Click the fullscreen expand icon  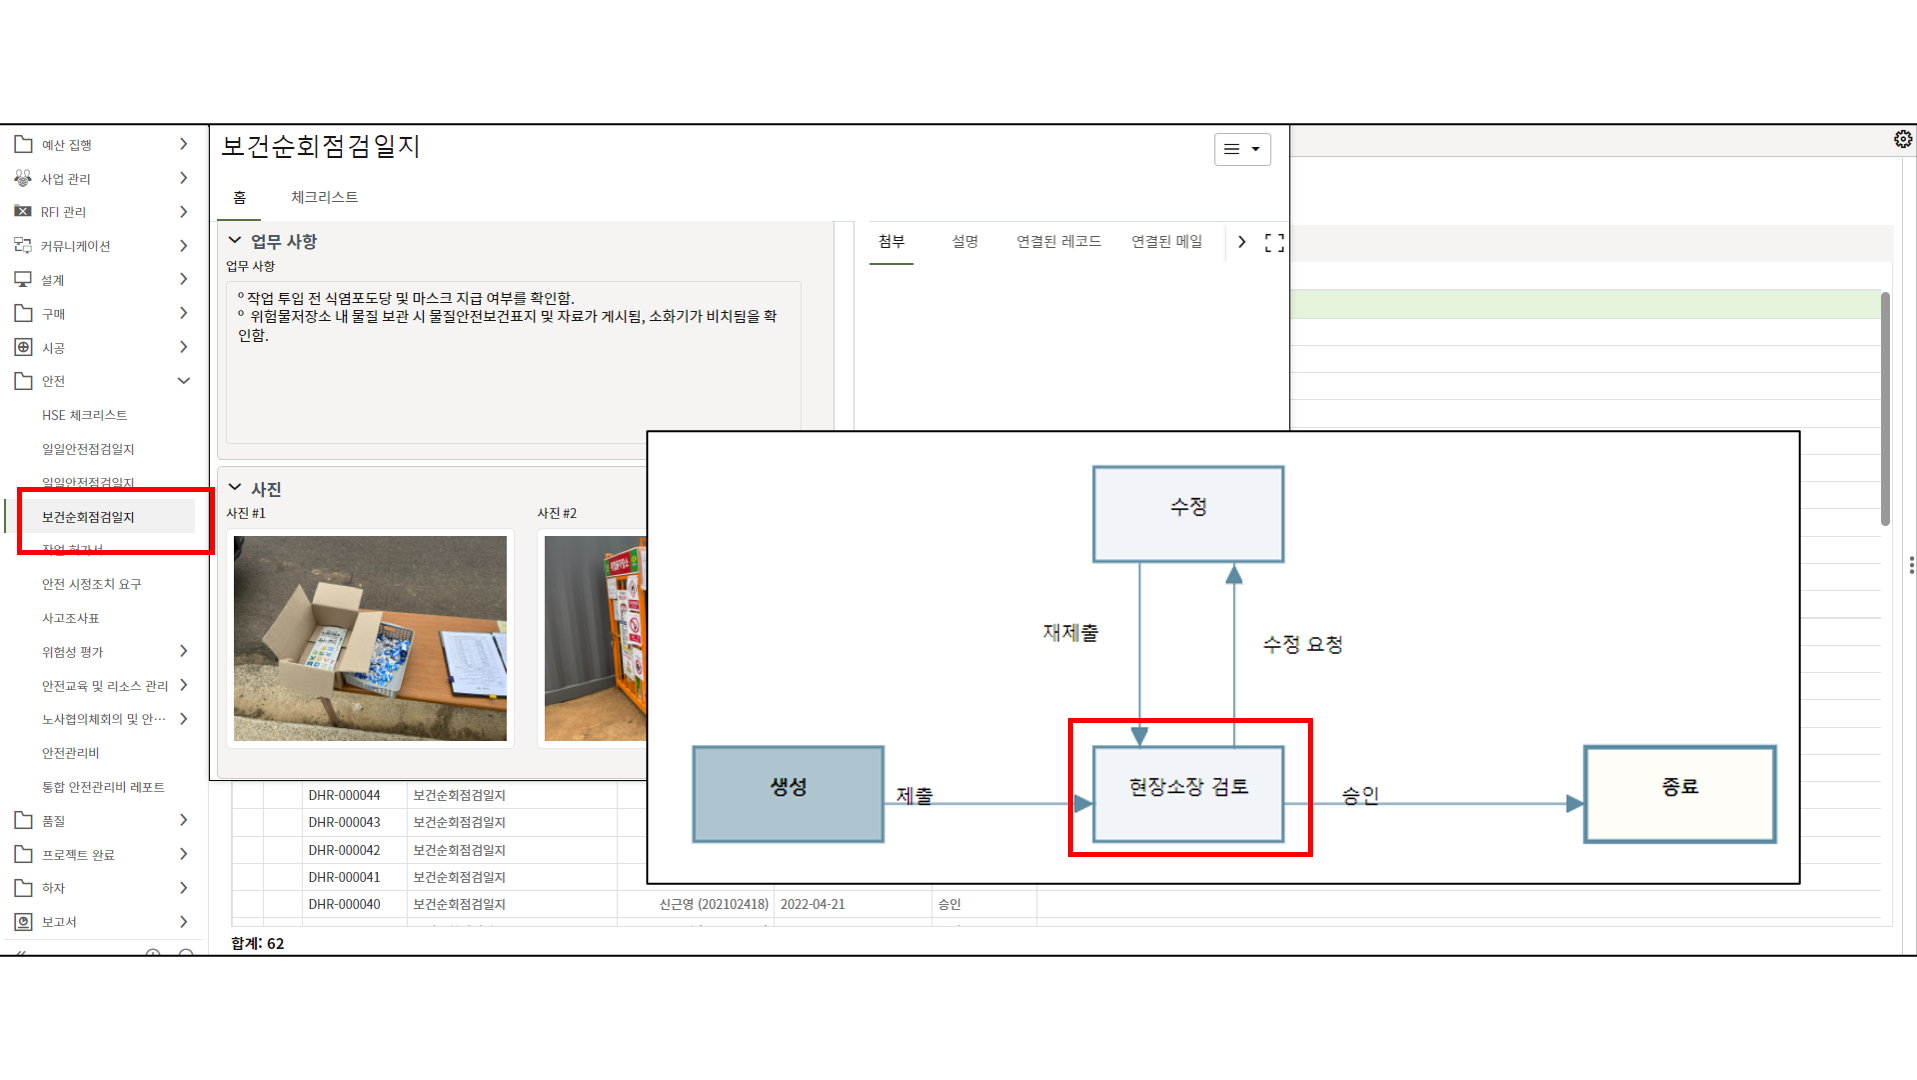(x=1274, y=243)
